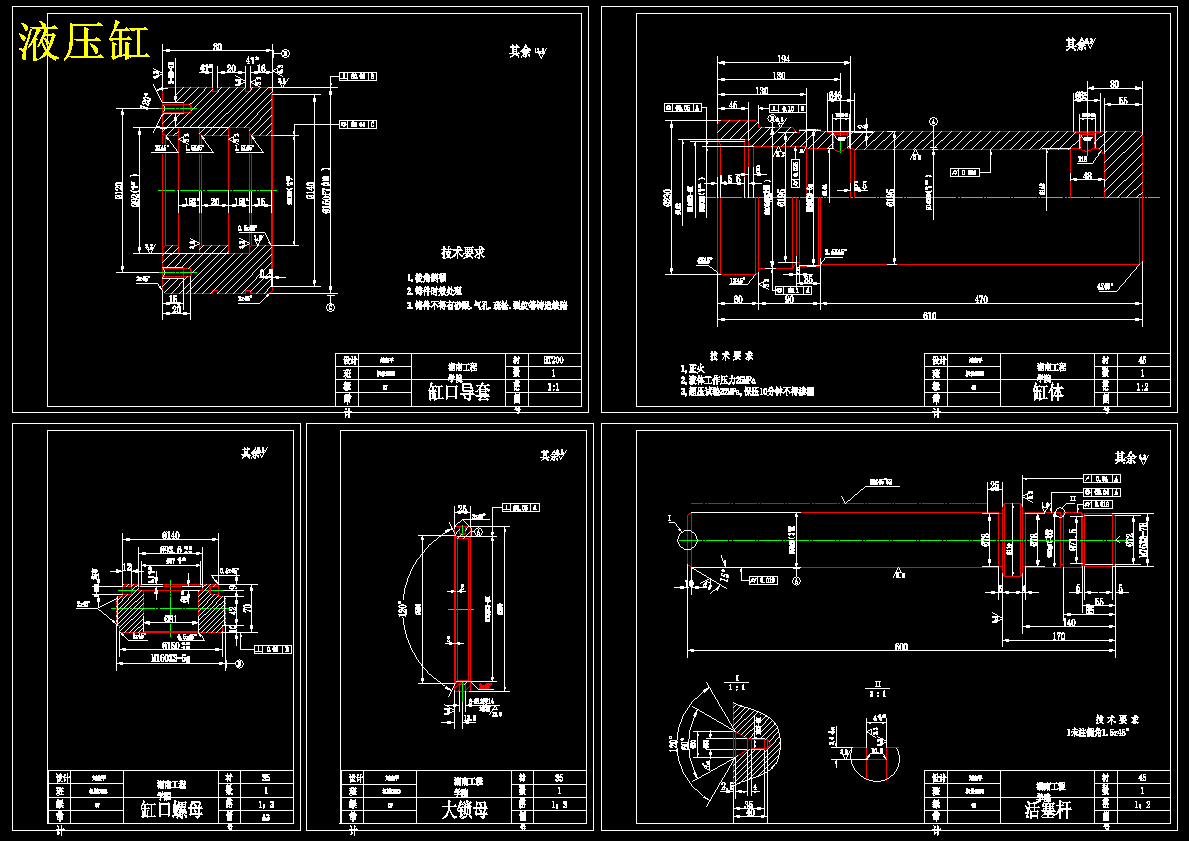Click the 1:2 scale in 缸体 title block
The image size is (1189, 841).
click(x=1143, y=386)
